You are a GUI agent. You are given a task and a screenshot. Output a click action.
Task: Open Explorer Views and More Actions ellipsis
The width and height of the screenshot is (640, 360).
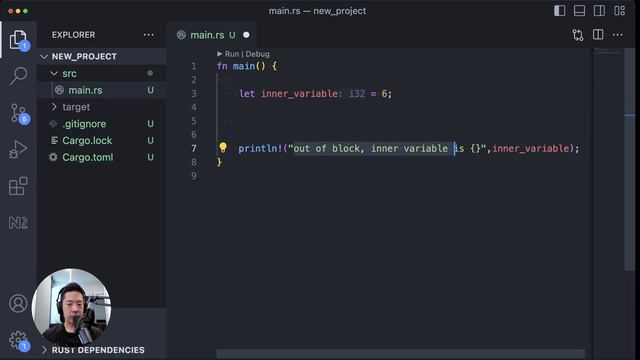[x=149, y=35]
